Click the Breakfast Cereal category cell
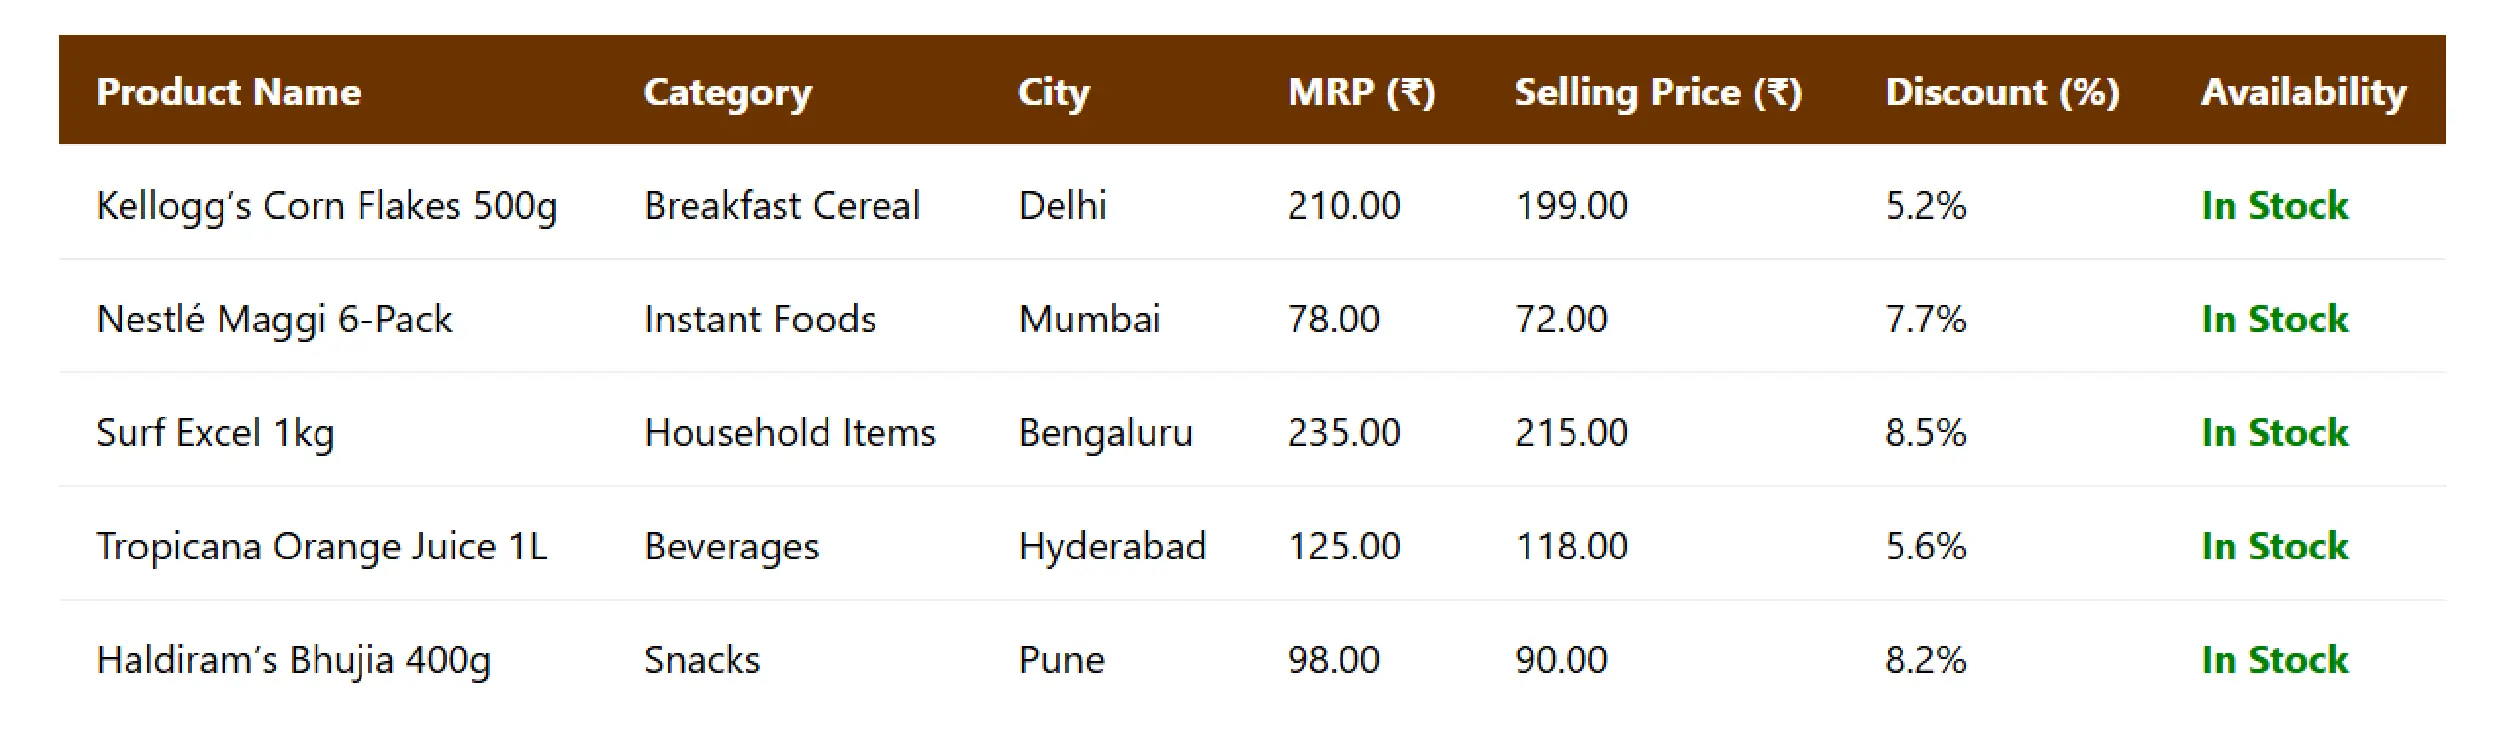The height and width of the screenshot is (742, 2506). pos(781,206)
